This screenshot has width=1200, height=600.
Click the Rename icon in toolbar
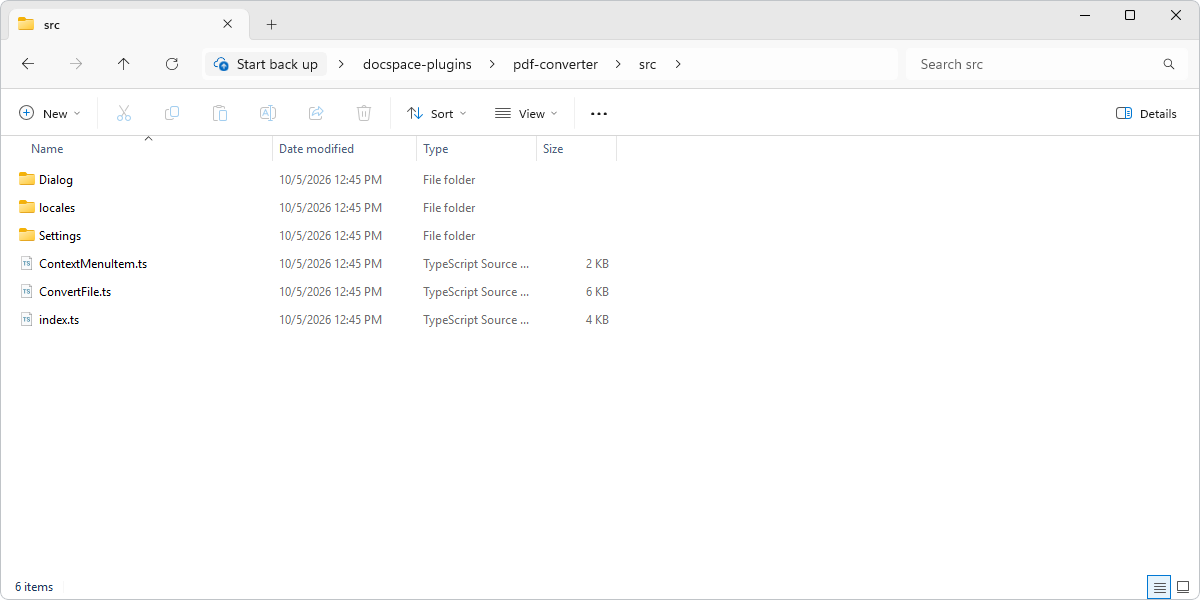pos(268,114)
